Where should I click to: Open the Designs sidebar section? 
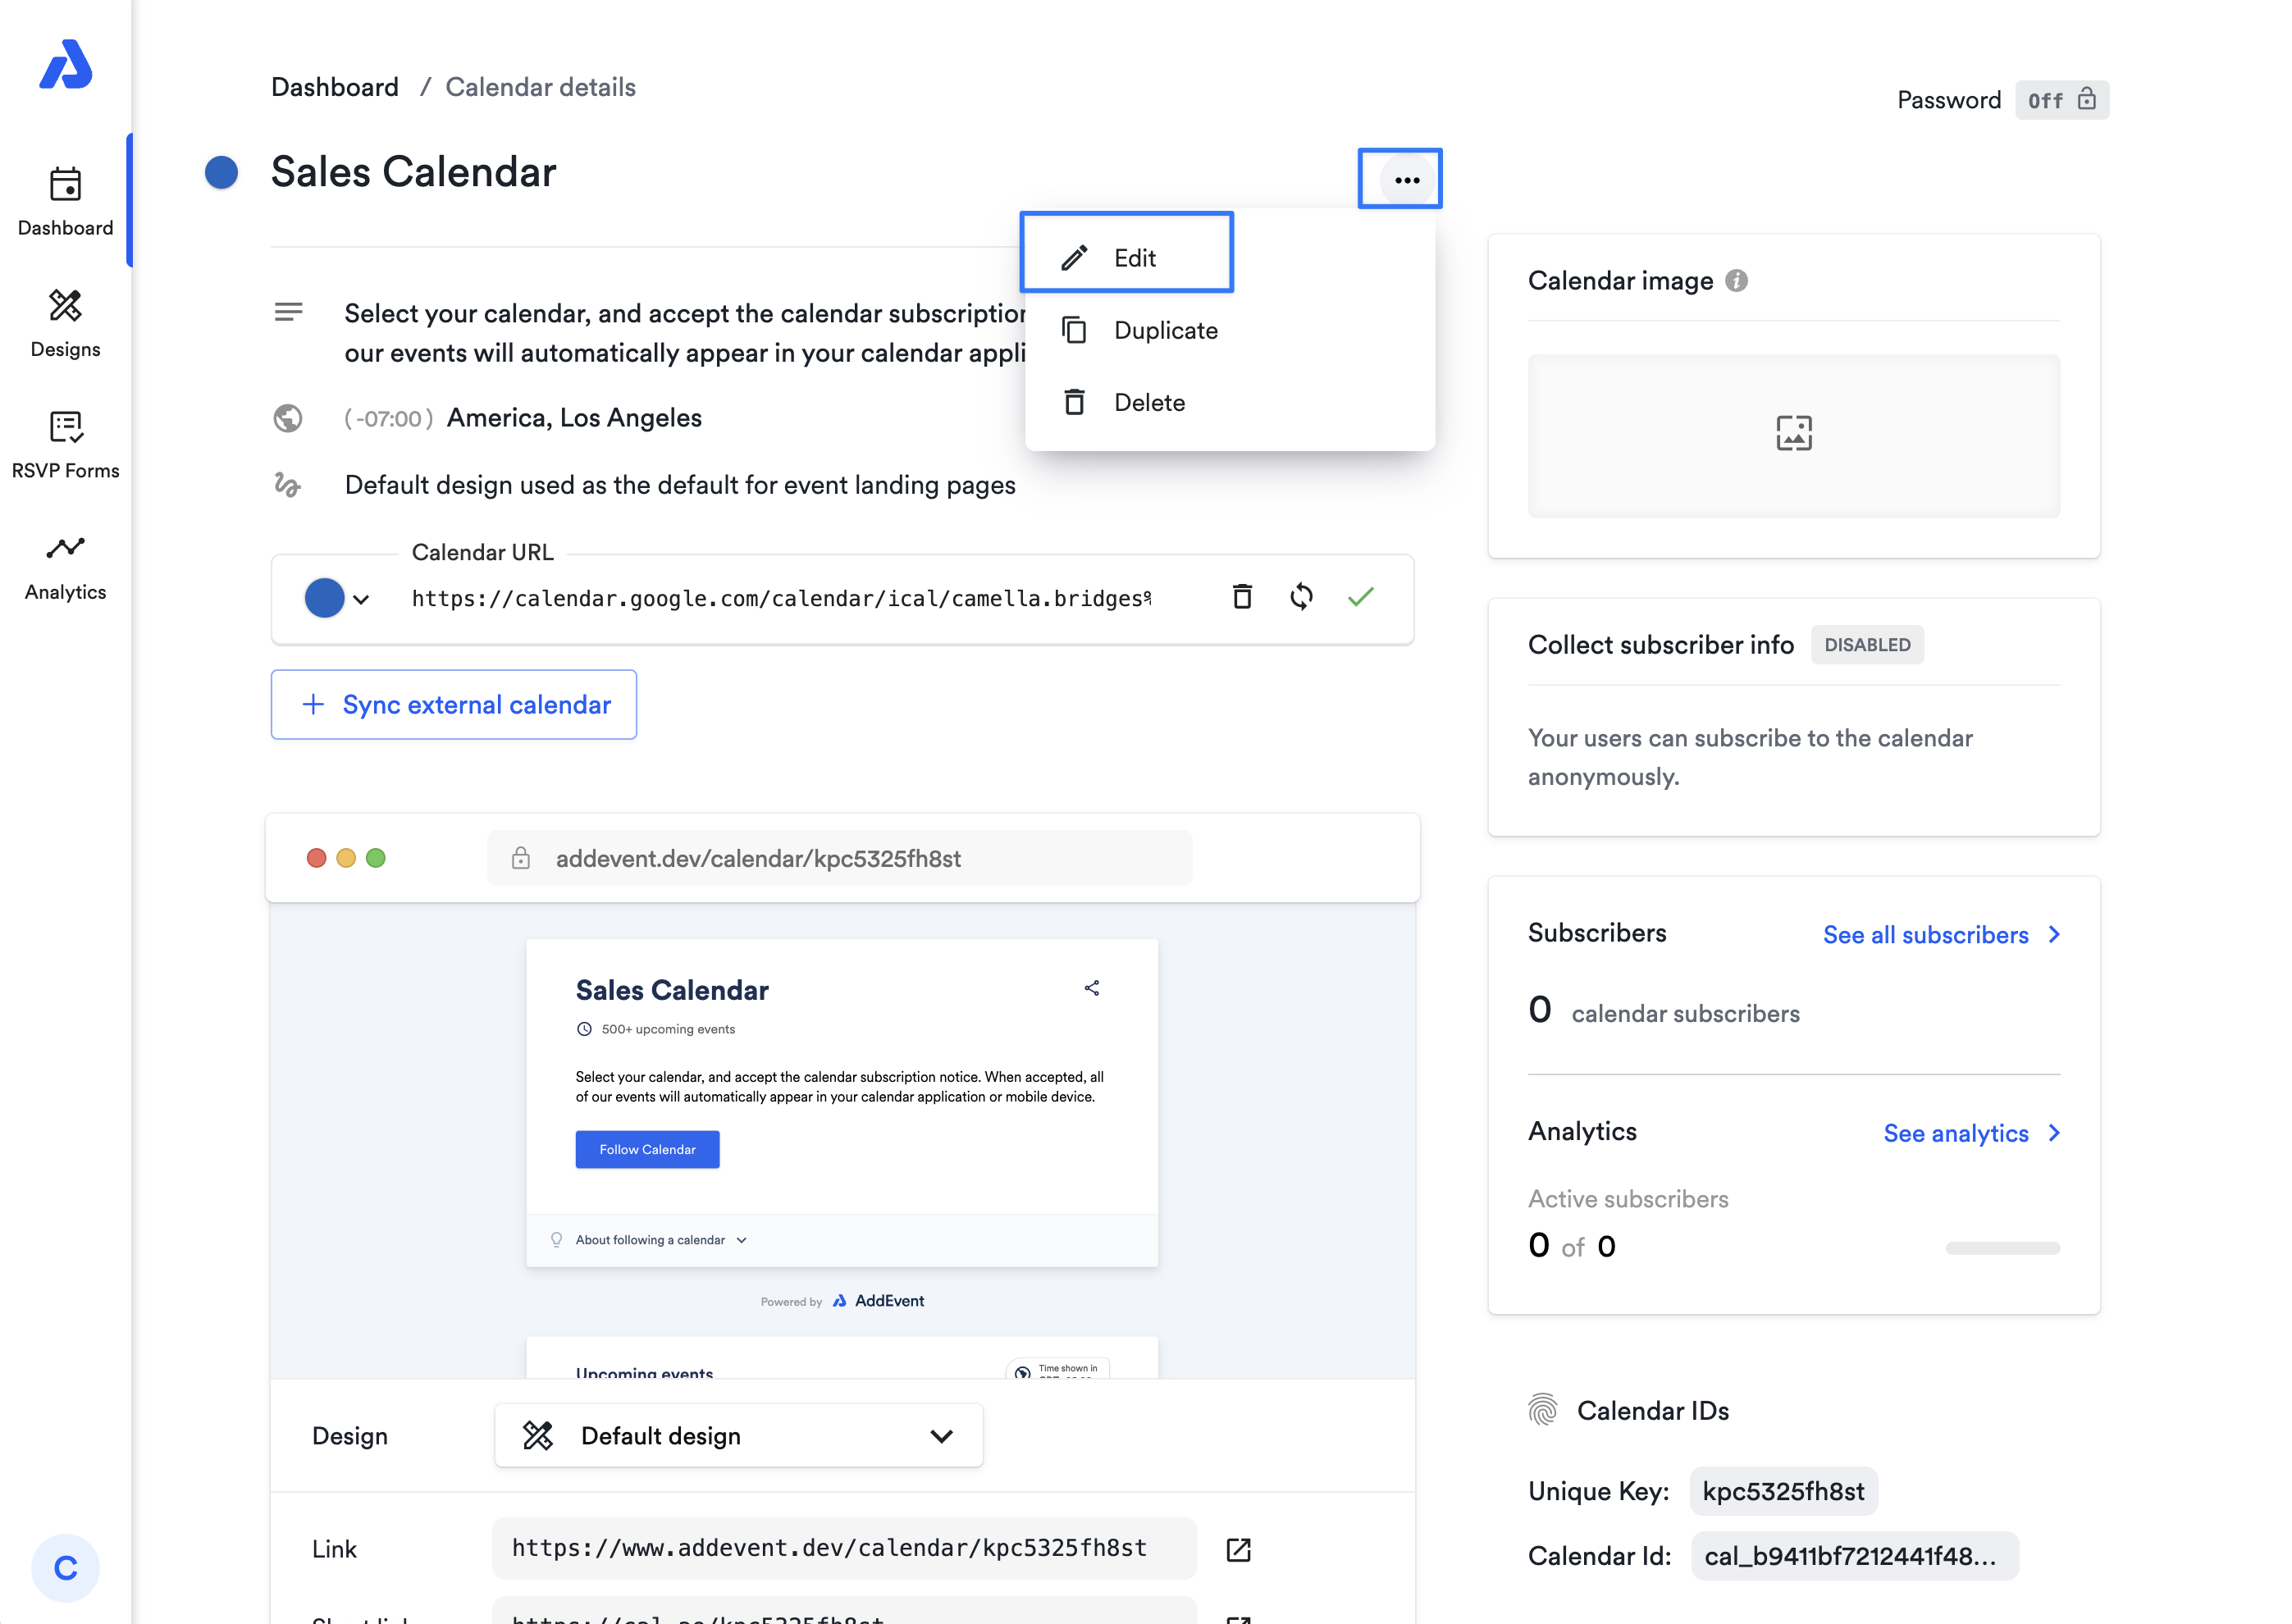[65, 323]
